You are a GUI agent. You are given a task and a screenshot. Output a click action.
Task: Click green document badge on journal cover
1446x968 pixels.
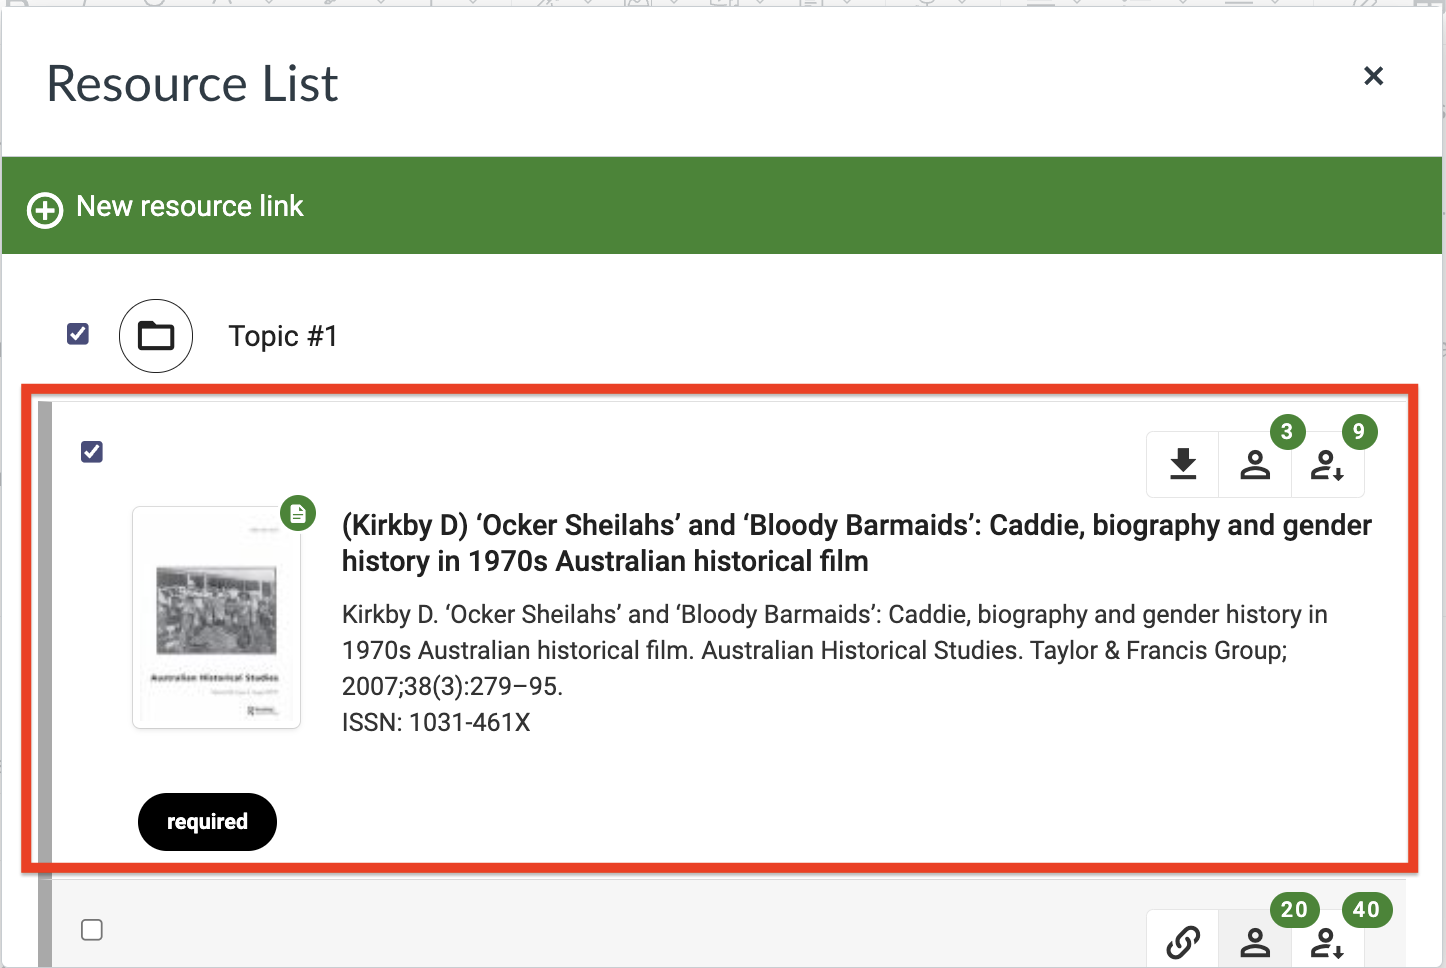point(298,513)
